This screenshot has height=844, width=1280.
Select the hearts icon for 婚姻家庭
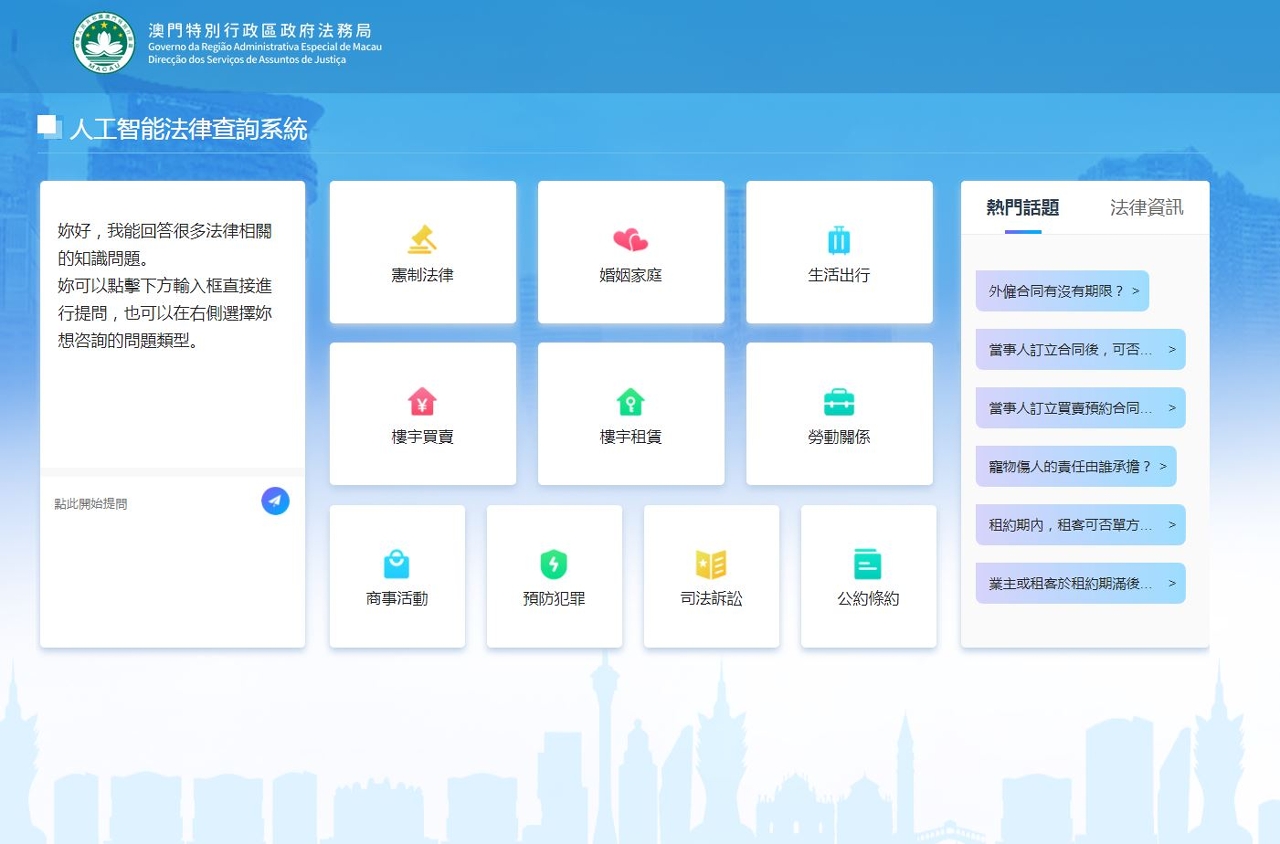point(630,240)
